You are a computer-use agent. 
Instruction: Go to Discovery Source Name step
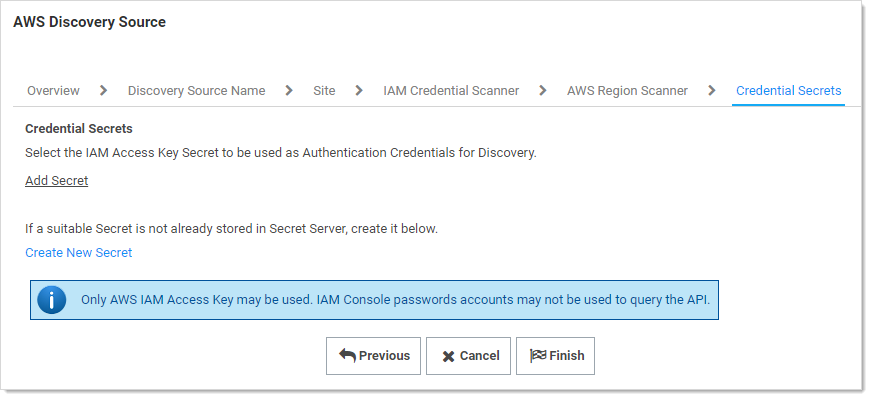[x=196, y=90]
